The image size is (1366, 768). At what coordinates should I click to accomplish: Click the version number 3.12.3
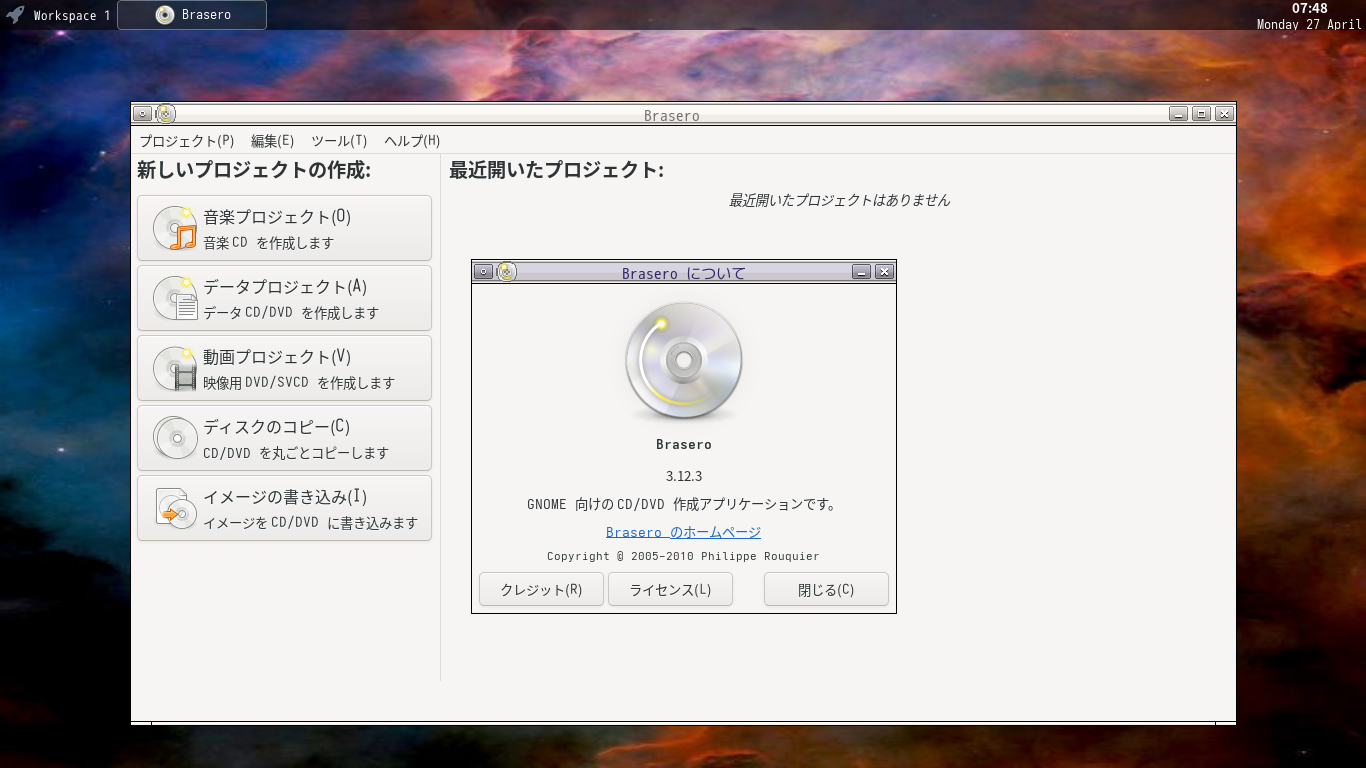[x=684, y=476]
